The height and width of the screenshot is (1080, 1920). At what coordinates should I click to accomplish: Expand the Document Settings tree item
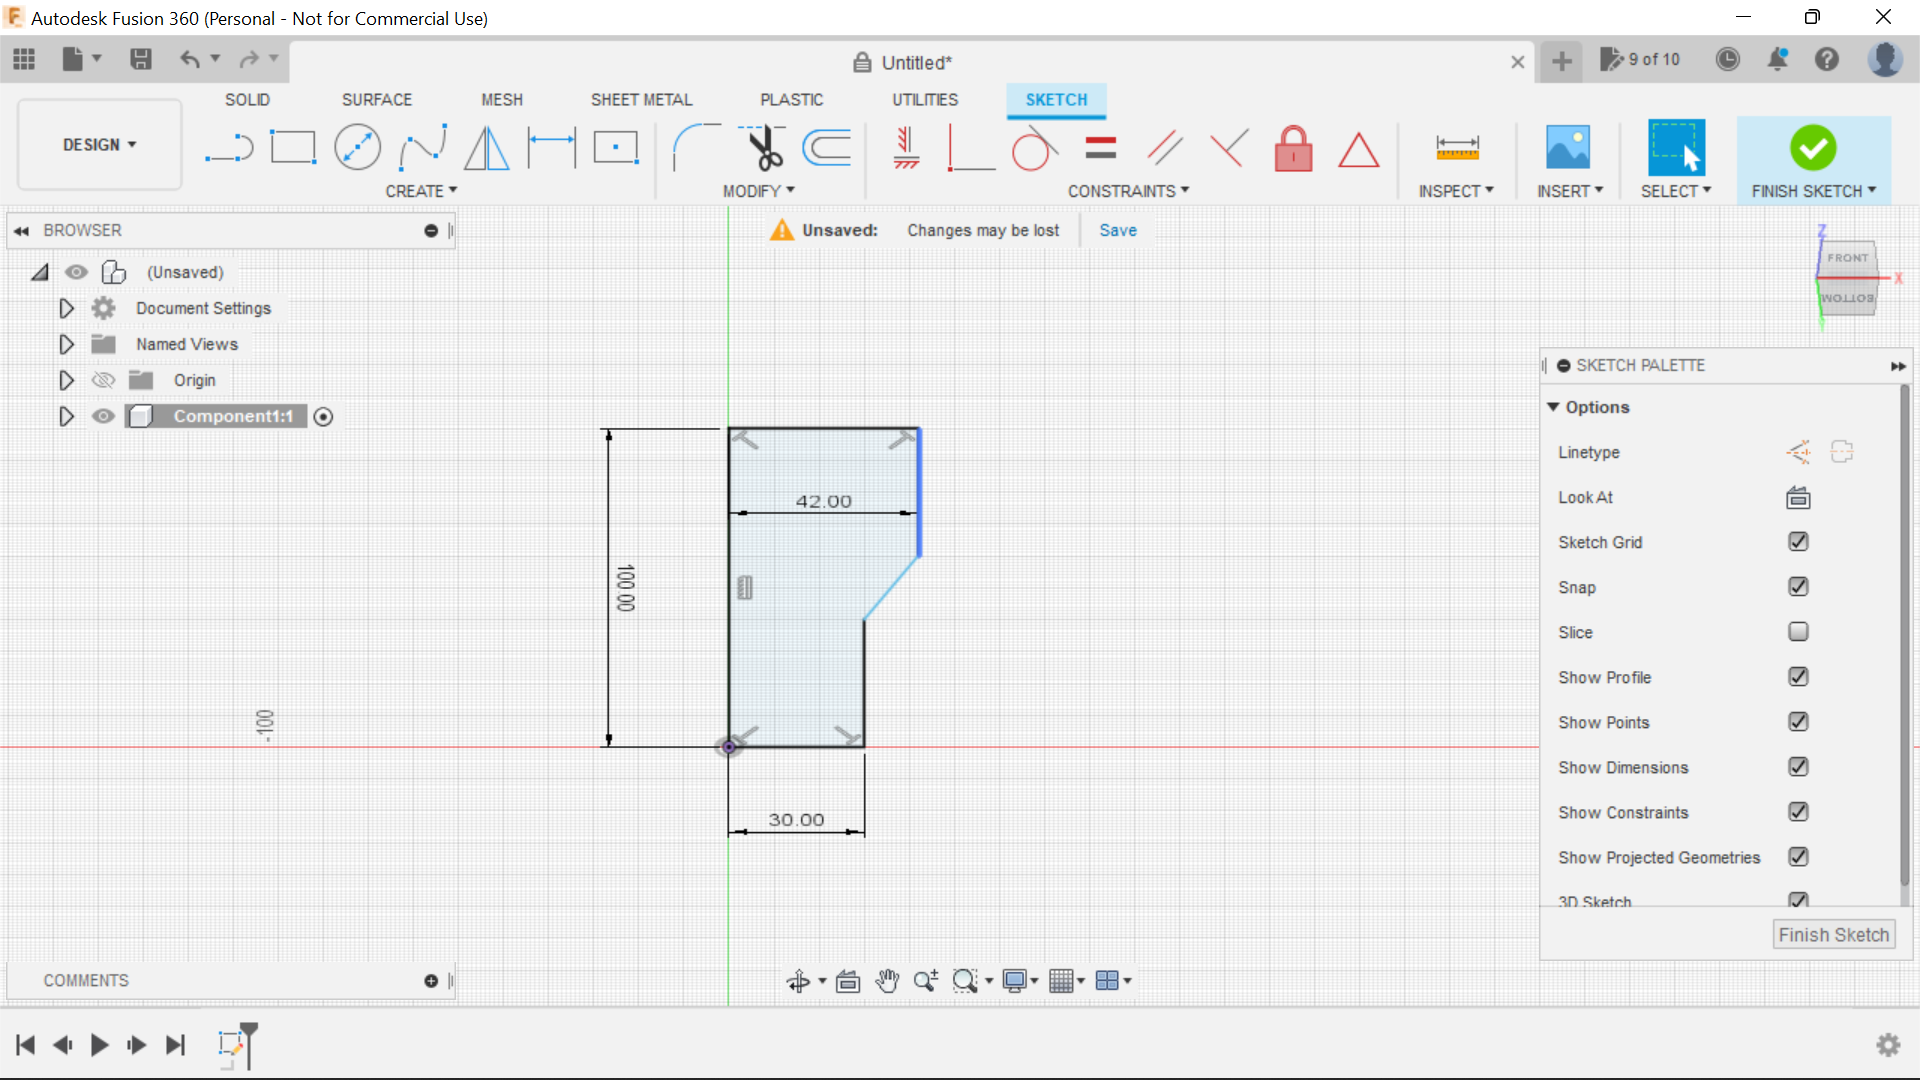tap(66, 308)
